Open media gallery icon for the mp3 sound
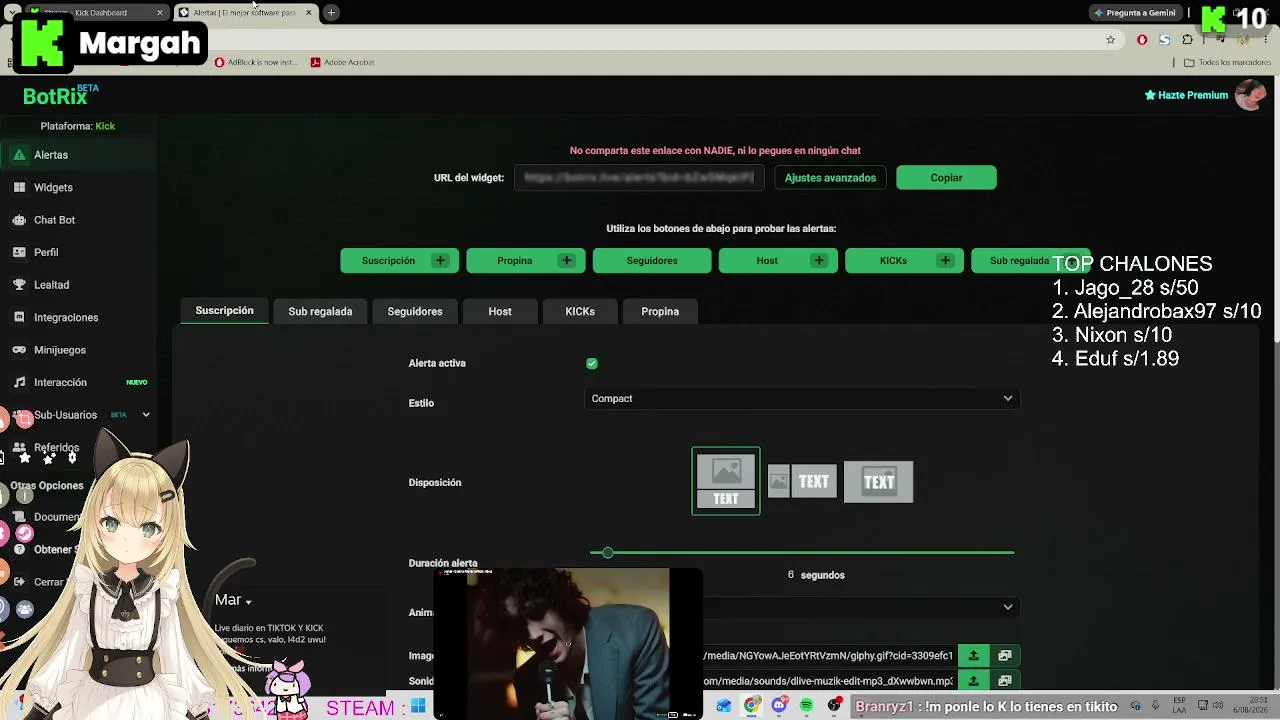The image size is (1280, 720). point(1005,681)
